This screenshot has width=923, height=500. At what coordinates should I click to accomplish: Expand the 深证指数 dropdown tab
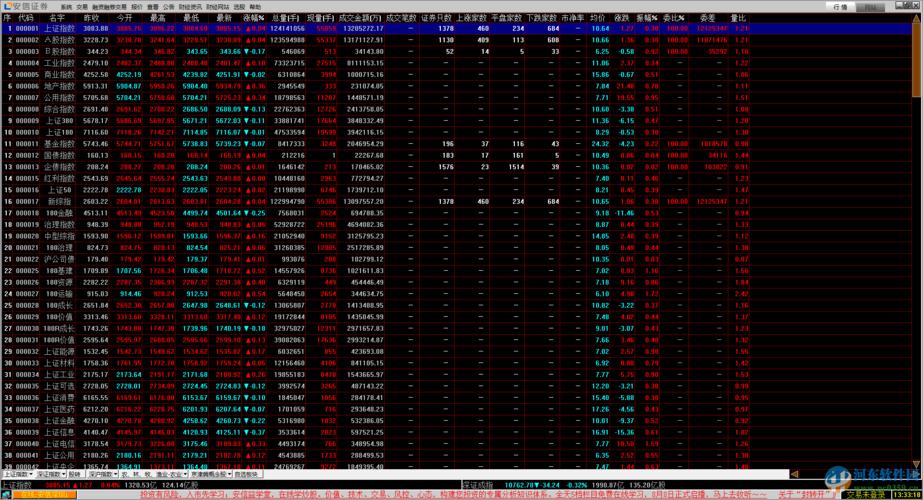tap(50, 473)
